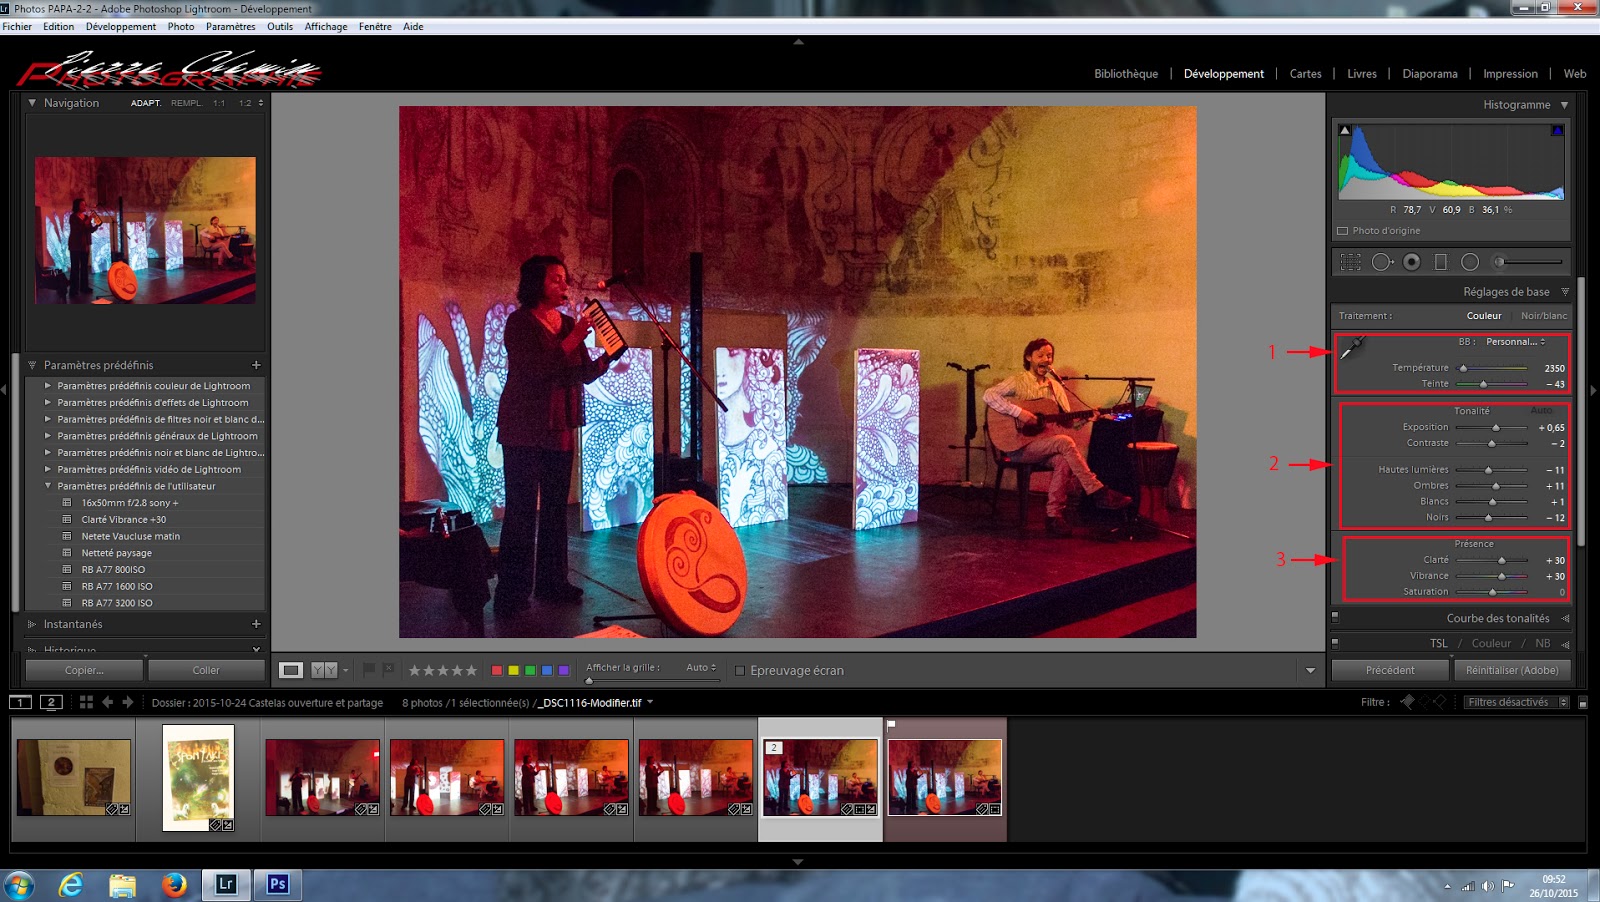This screenshot has height=902, width=1600.
Task: Apply red color label swatch
Action: click(x=496, y=670)
